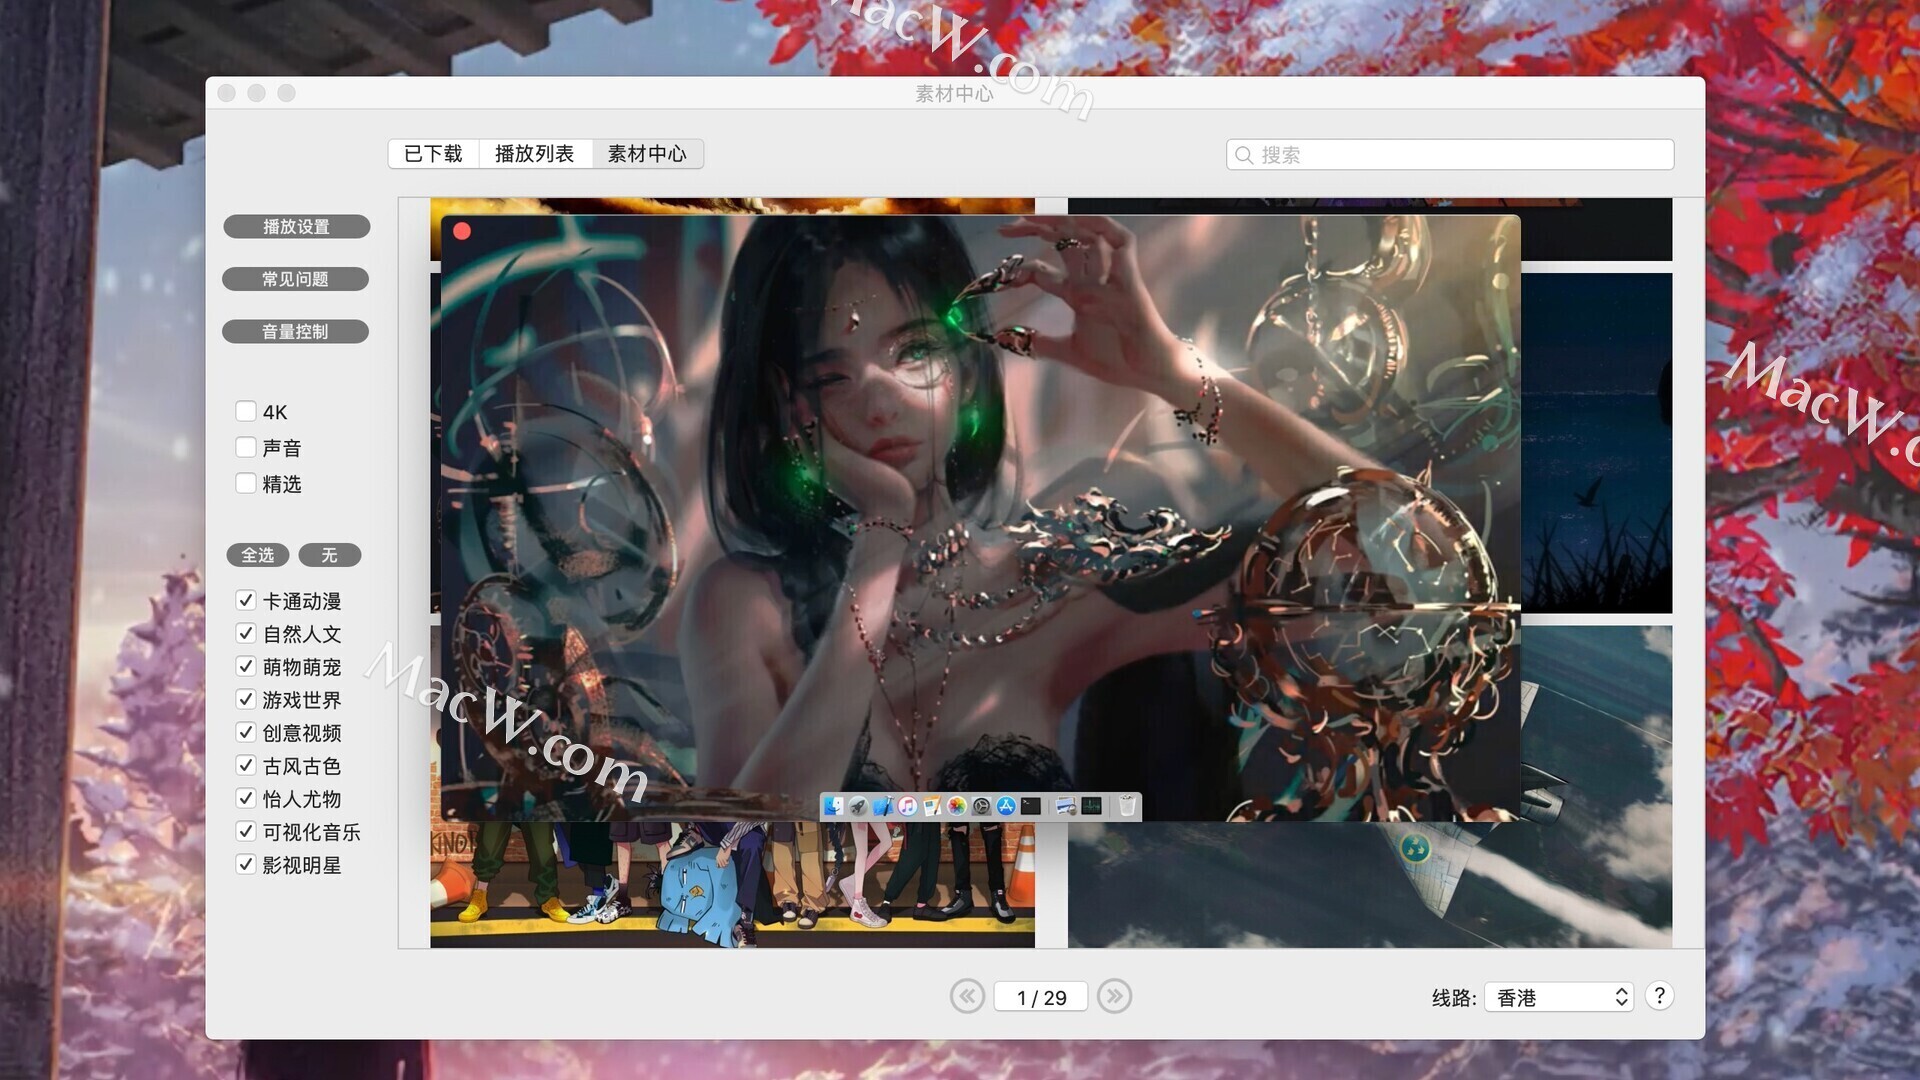This screenshot has width=1920, height=1080.
Task: Click the magnifier icon in the search box
Action: [1244, 155]
